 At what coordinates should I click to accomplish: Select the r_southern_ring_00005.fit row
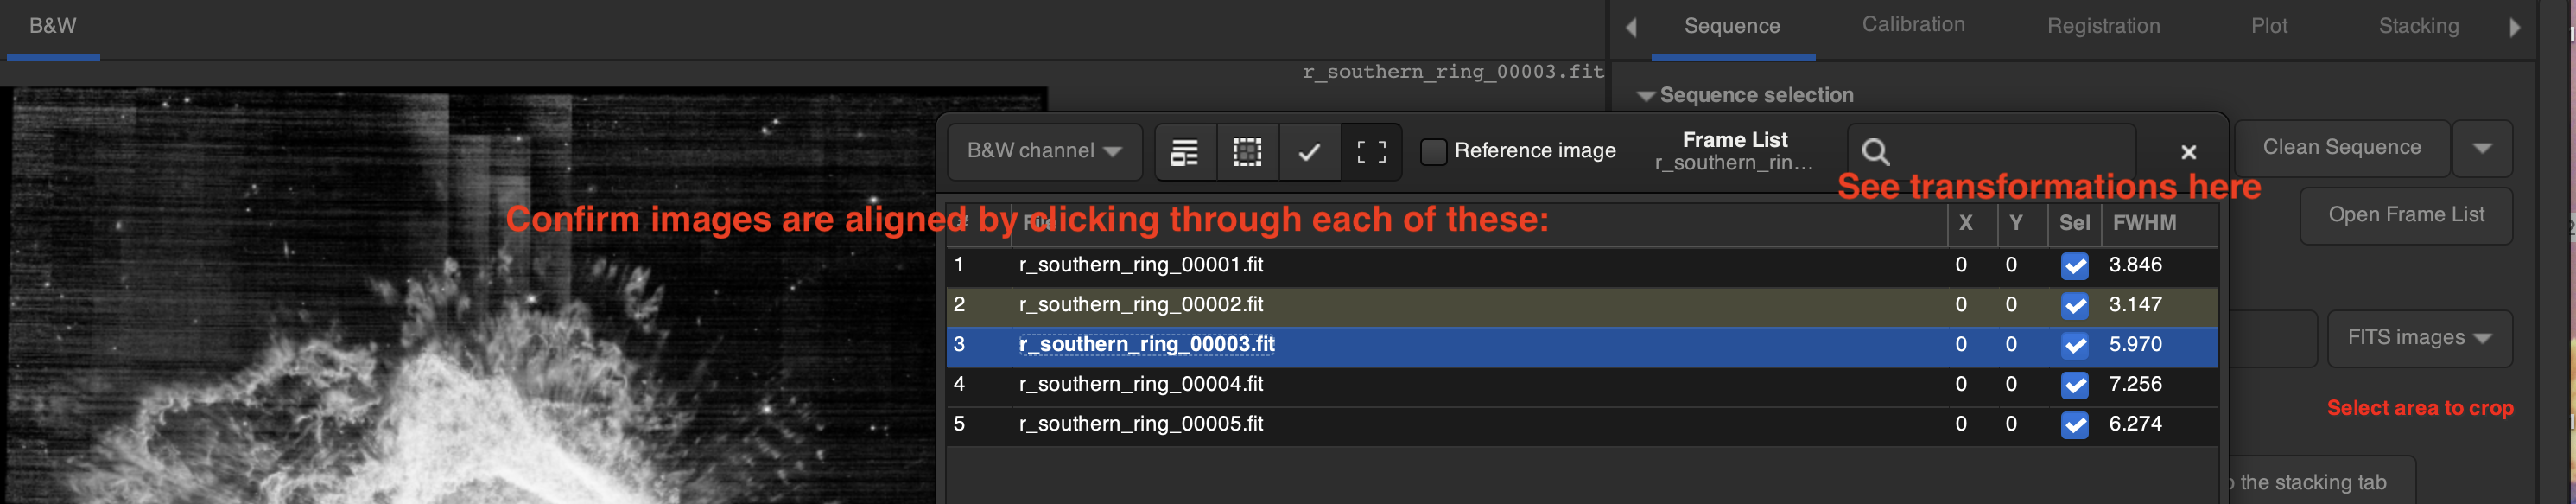[x=1140, y=424]
